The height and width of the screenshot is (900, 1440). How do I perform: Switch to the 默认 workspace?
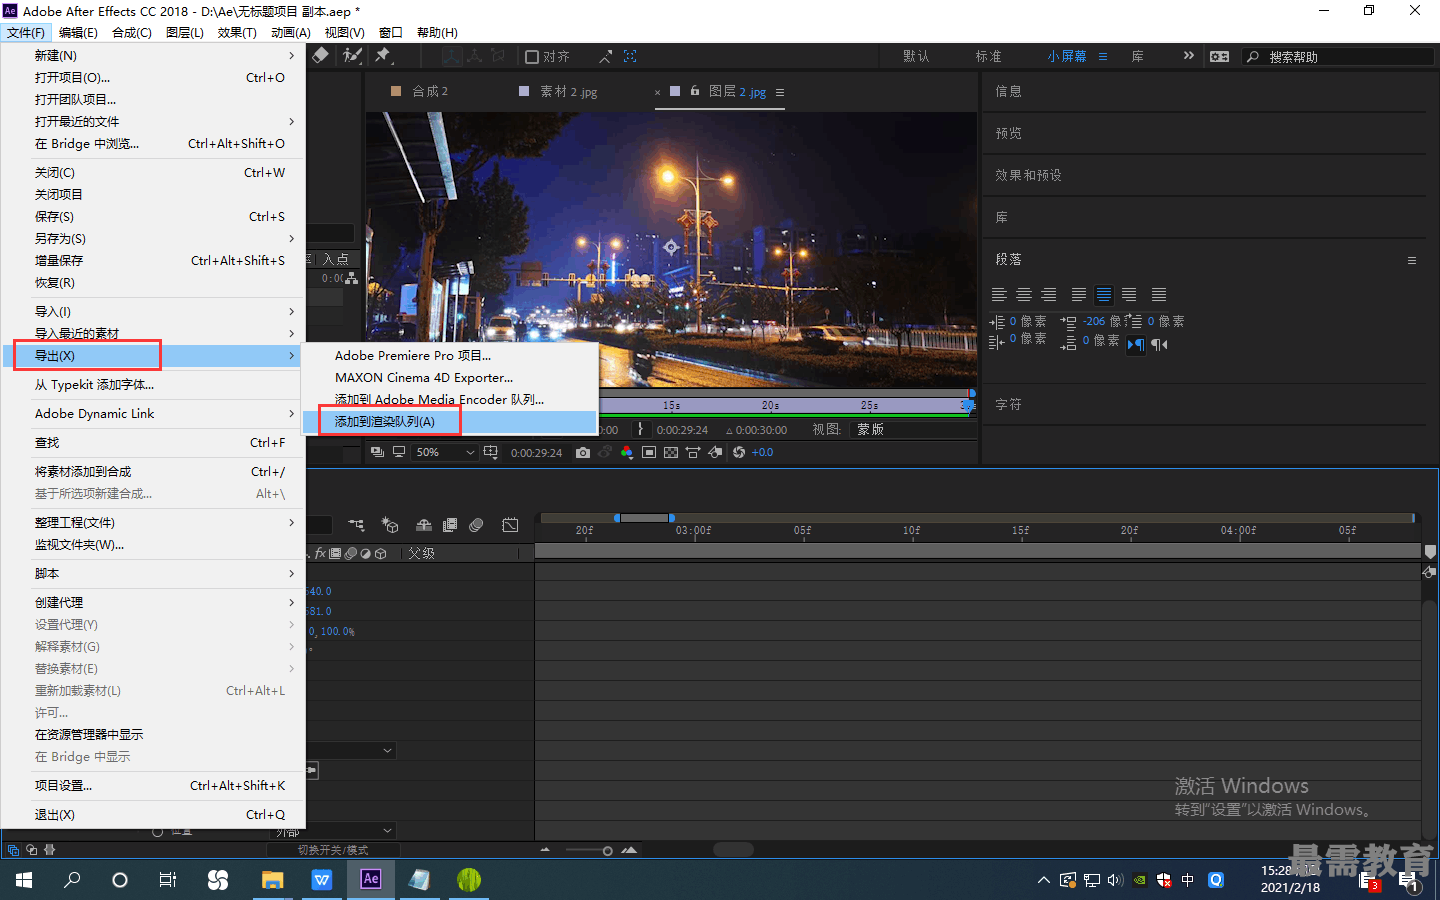pyautogui.click(x=916, y=56)
